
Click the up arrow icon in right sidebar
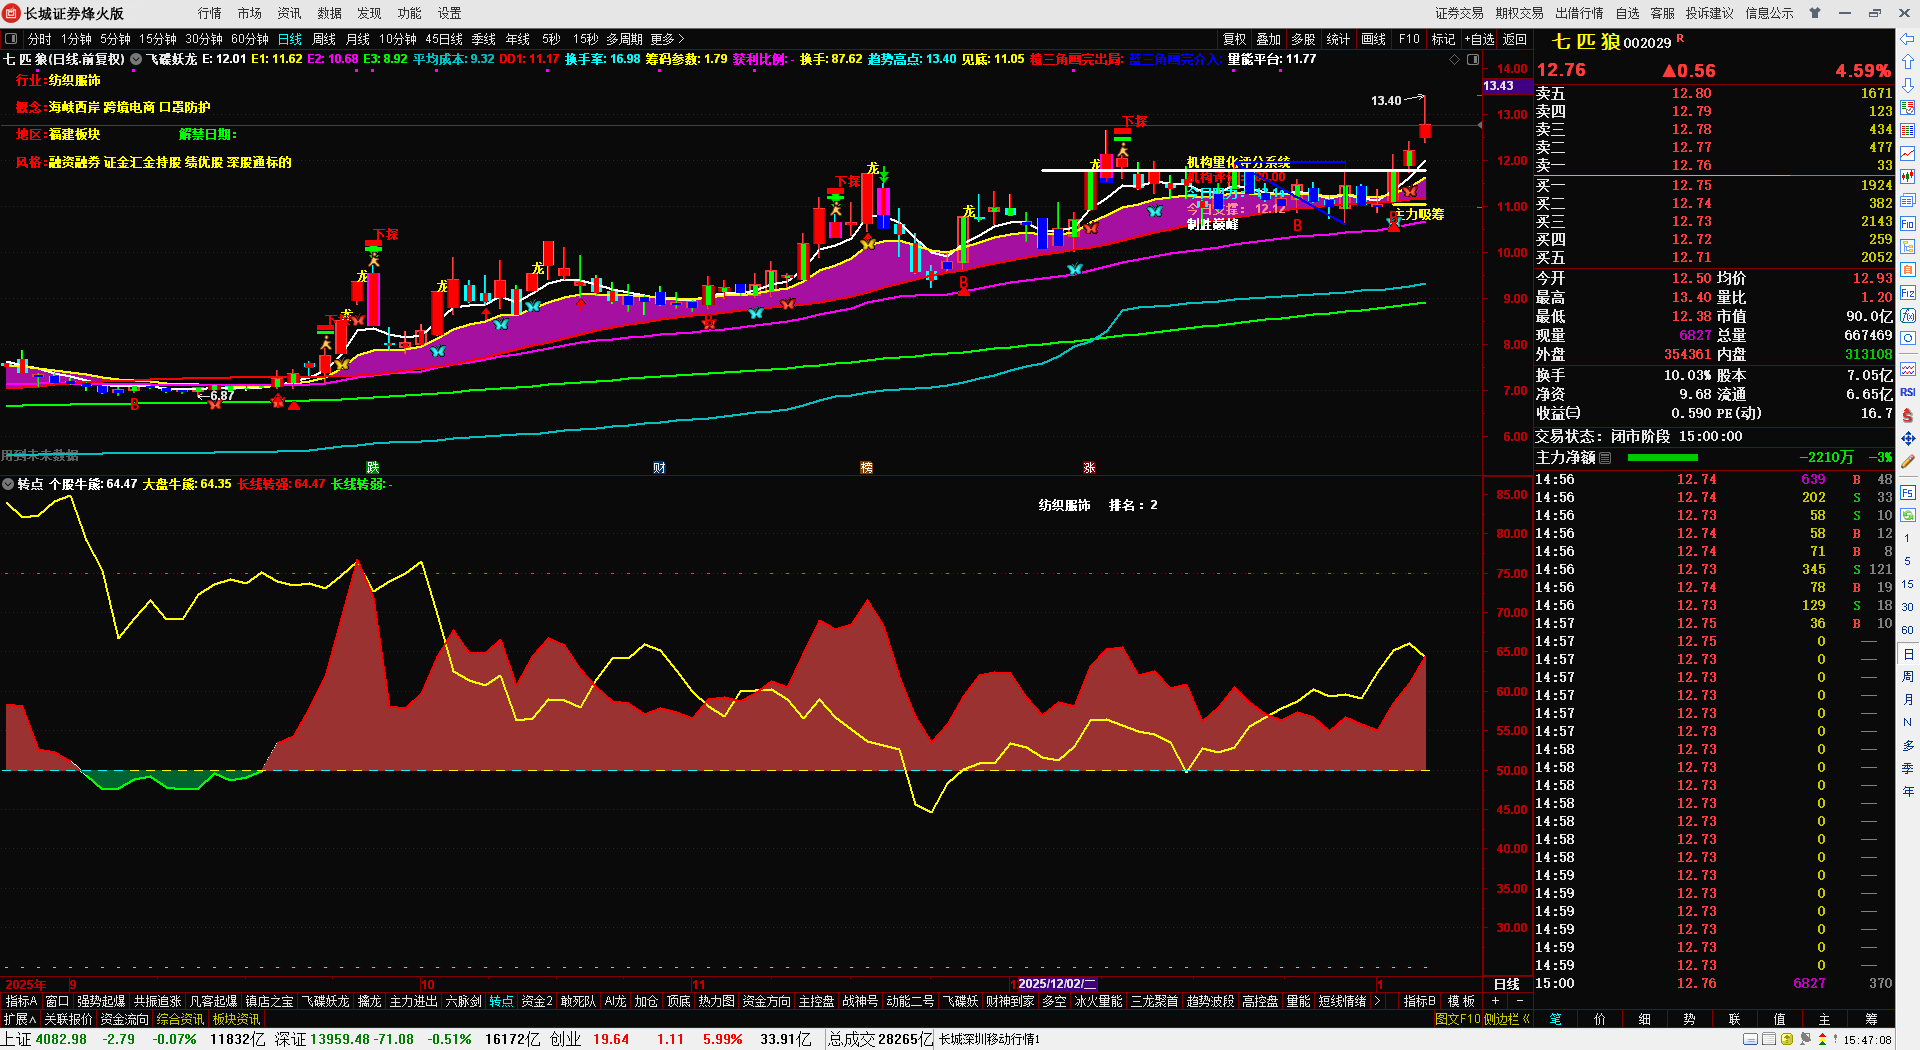(x=1908, y=62)
